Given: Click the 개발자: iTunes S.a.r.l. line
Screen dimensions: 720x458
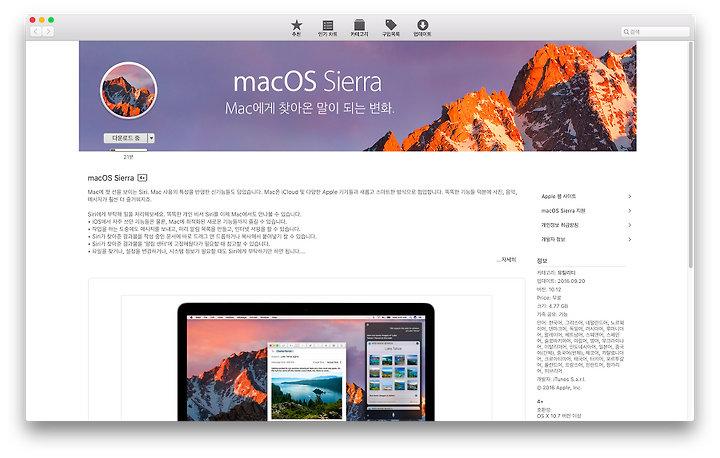Looking at the screenshot, I should pyautogui.click(x=561, y=379).
